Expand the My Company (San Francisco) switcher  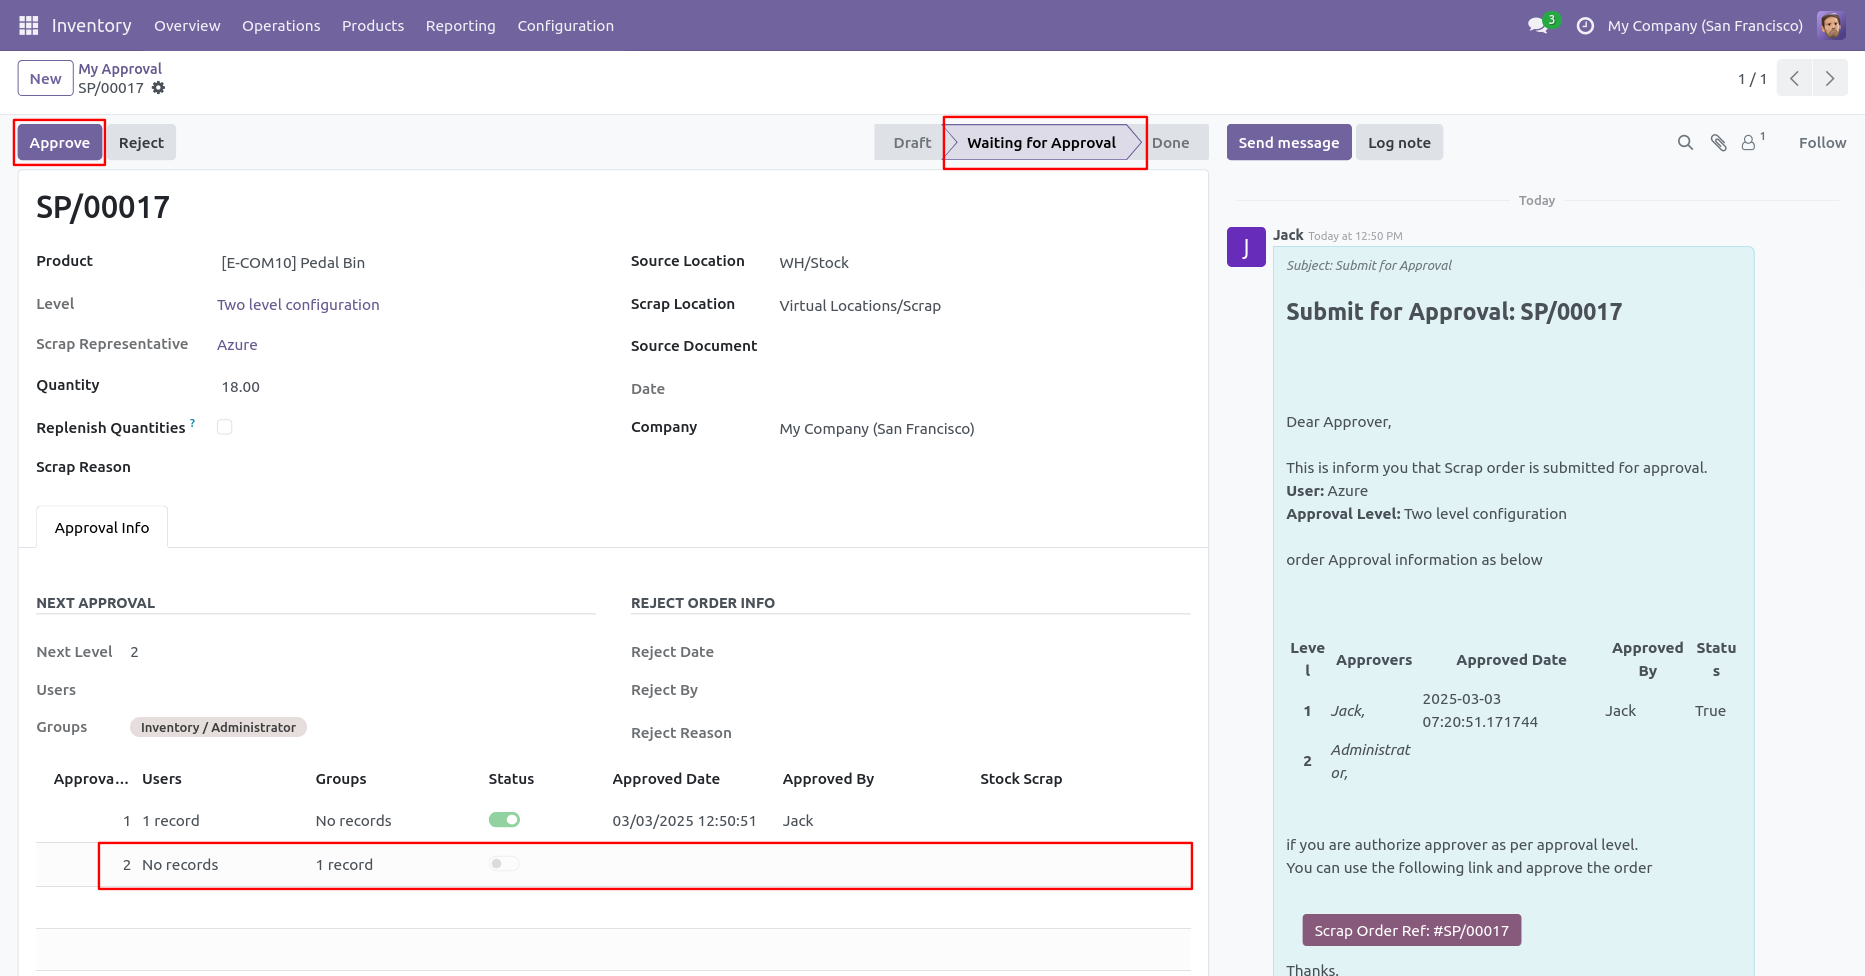1705,26
